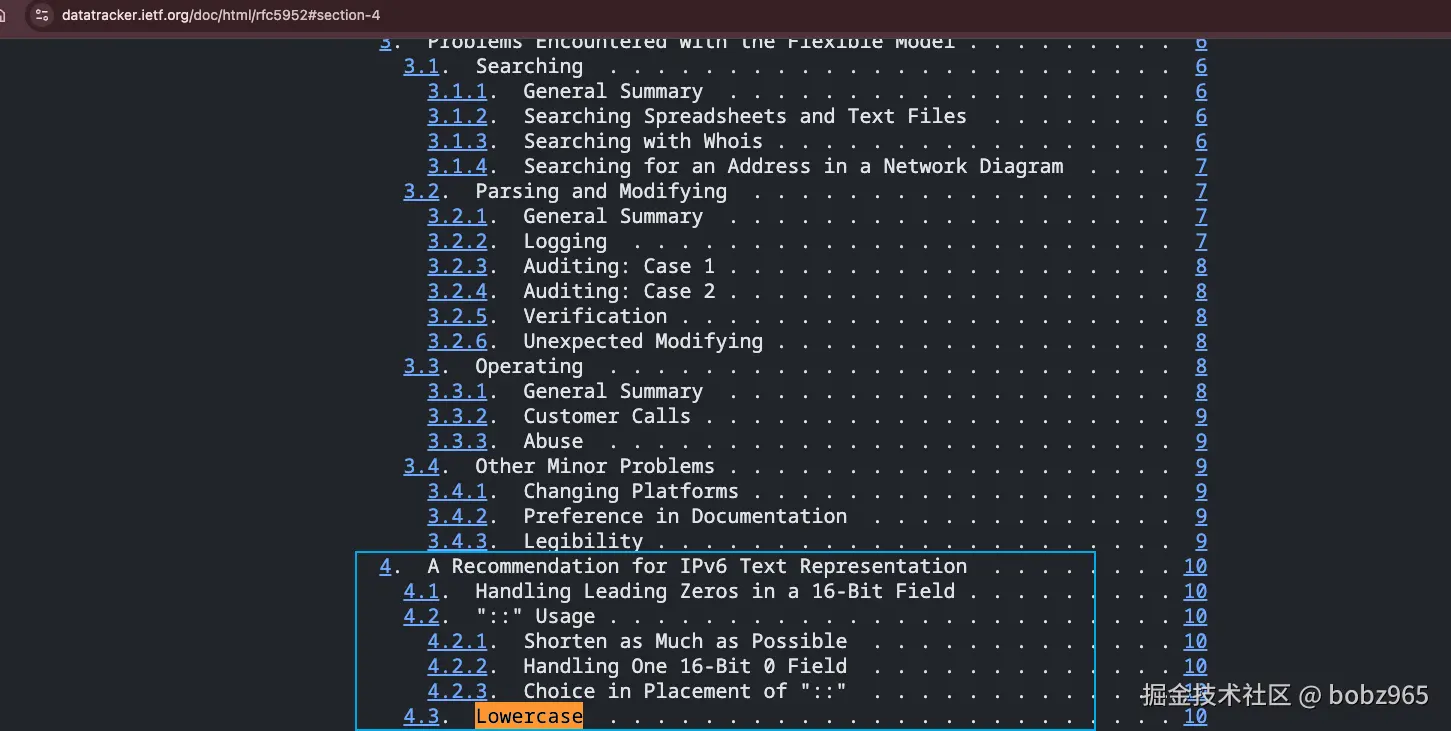Open page 7 link for Network Diagram row
The image size is (1451, 731).
click(x=1201, y=167)
